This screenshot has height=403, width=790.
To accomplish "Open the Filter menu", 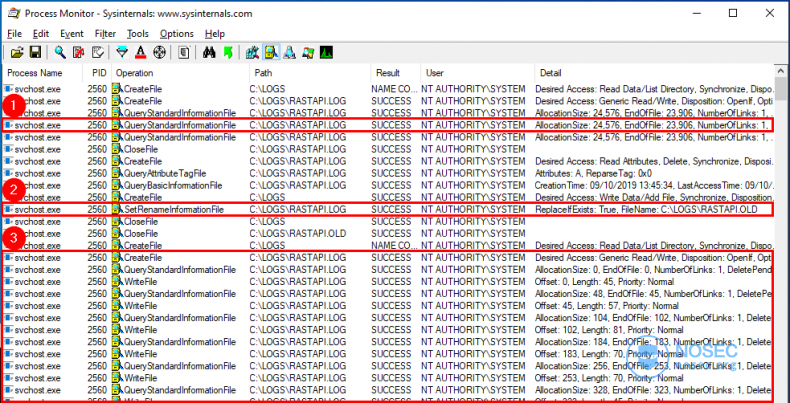I will pos(105,34).
